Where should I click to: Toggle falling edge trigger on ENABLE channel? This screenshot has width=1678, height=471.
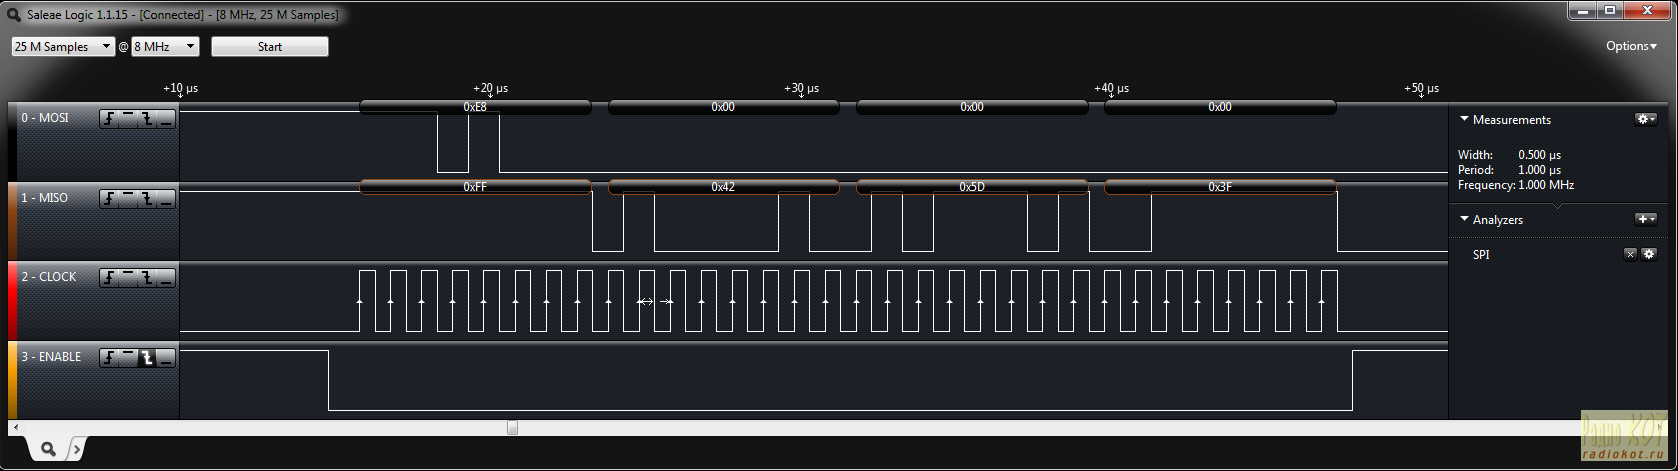[x=146, y=358]
